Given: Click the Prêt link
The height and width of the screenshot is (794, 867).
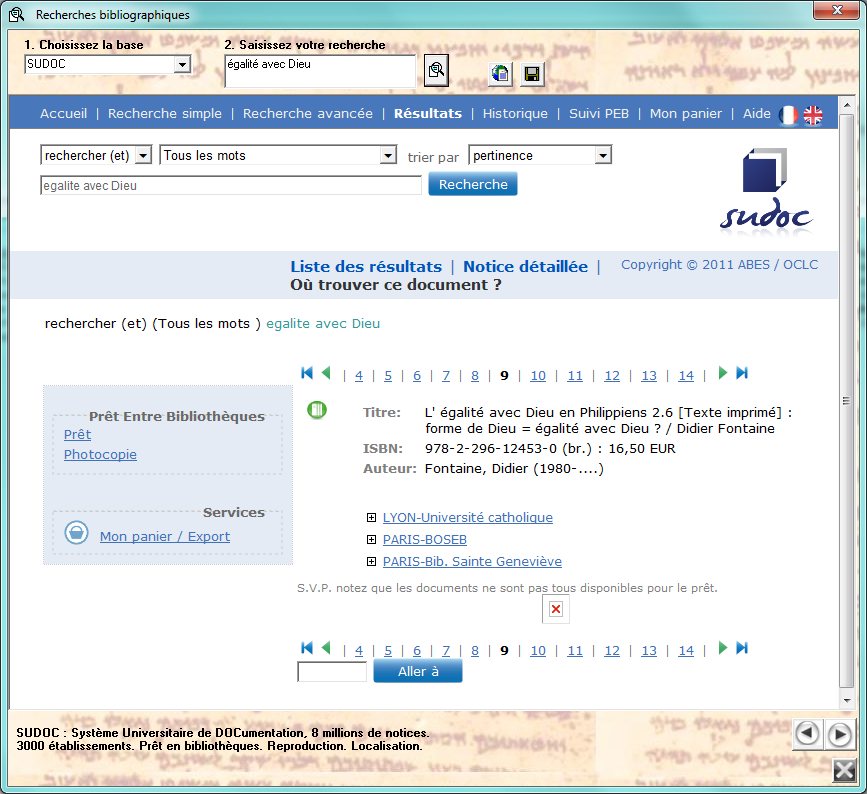Looking at the screenshot, I should pos(77,435).
